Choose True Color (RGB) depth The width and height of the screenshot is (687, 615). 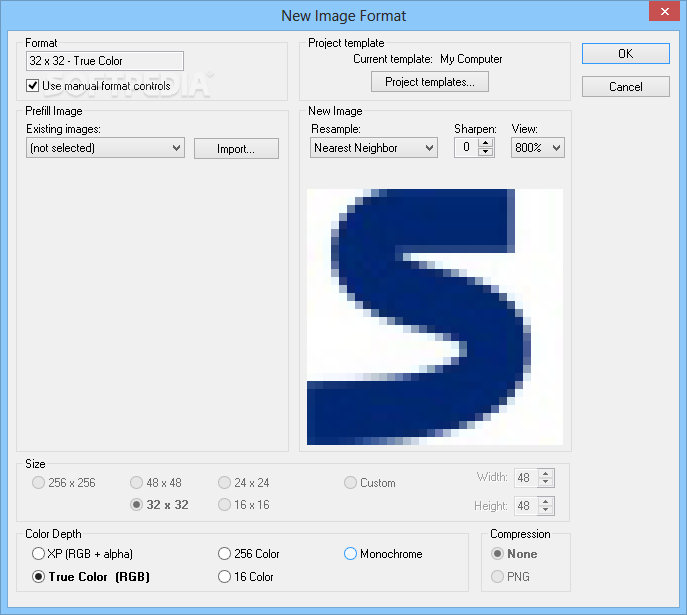[x=91, y=576]
